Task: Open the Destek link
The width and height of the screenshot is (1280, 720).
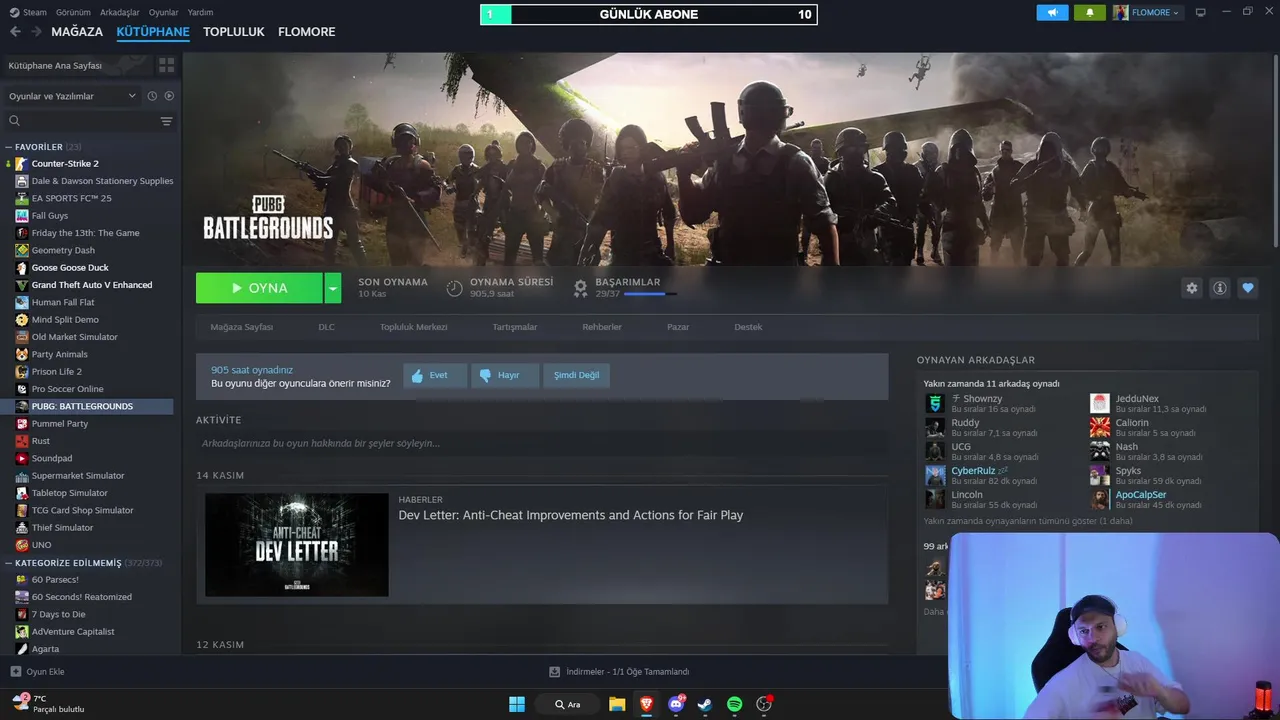Action: 748,327
